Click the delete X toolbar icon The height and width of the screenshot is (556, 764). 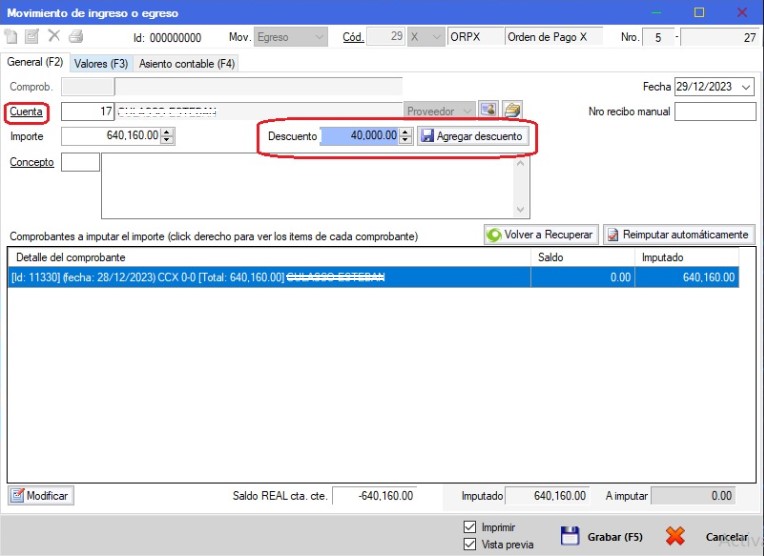click(x=54, y=37)
